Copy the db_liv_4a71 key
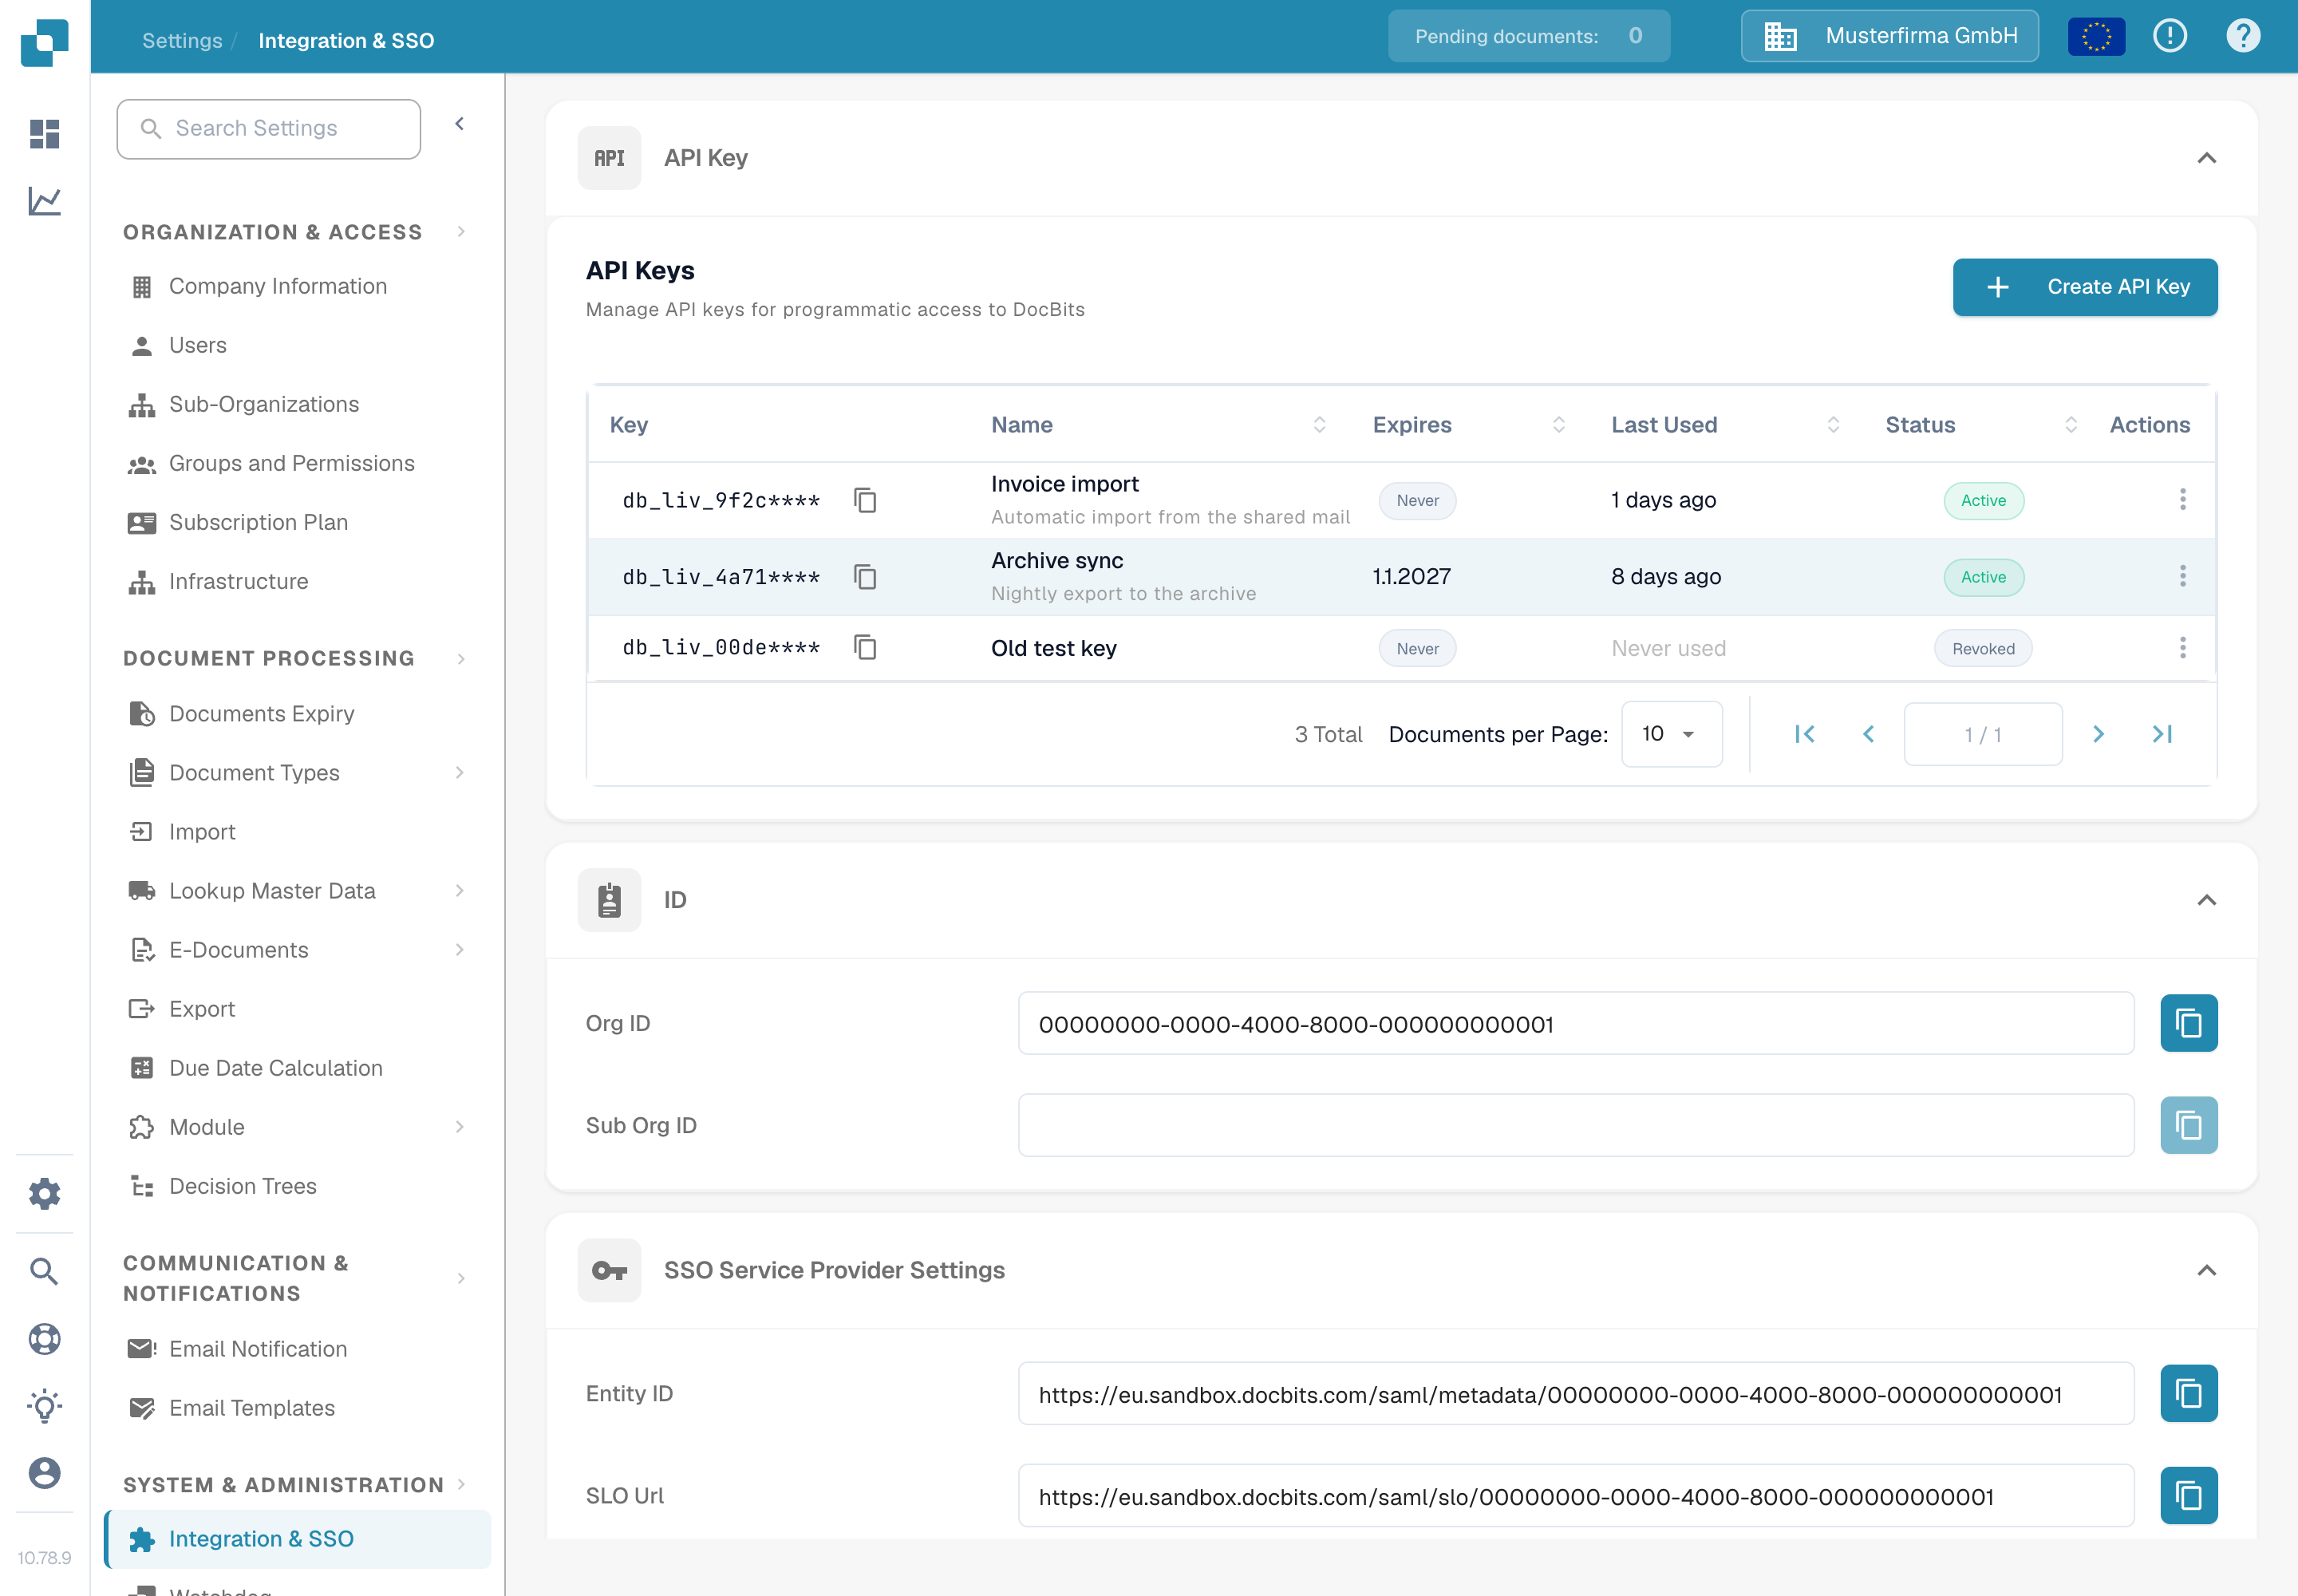Viewport: 2298px width, 1596px height. coord(865,577)
